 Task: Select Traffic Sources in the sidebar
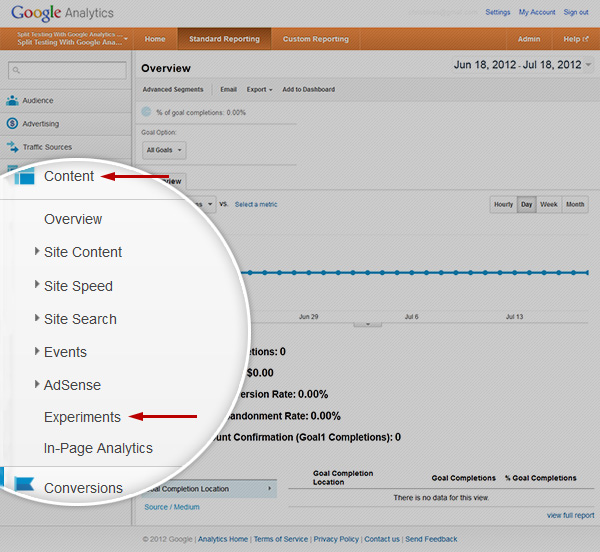click(x=65, y=147)
